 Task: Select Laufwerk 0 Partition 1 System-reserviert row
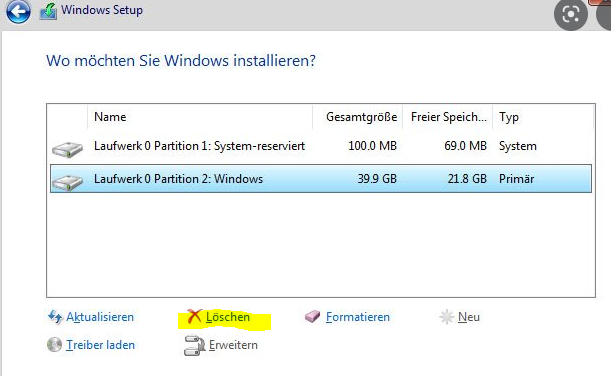pos(321,146)
